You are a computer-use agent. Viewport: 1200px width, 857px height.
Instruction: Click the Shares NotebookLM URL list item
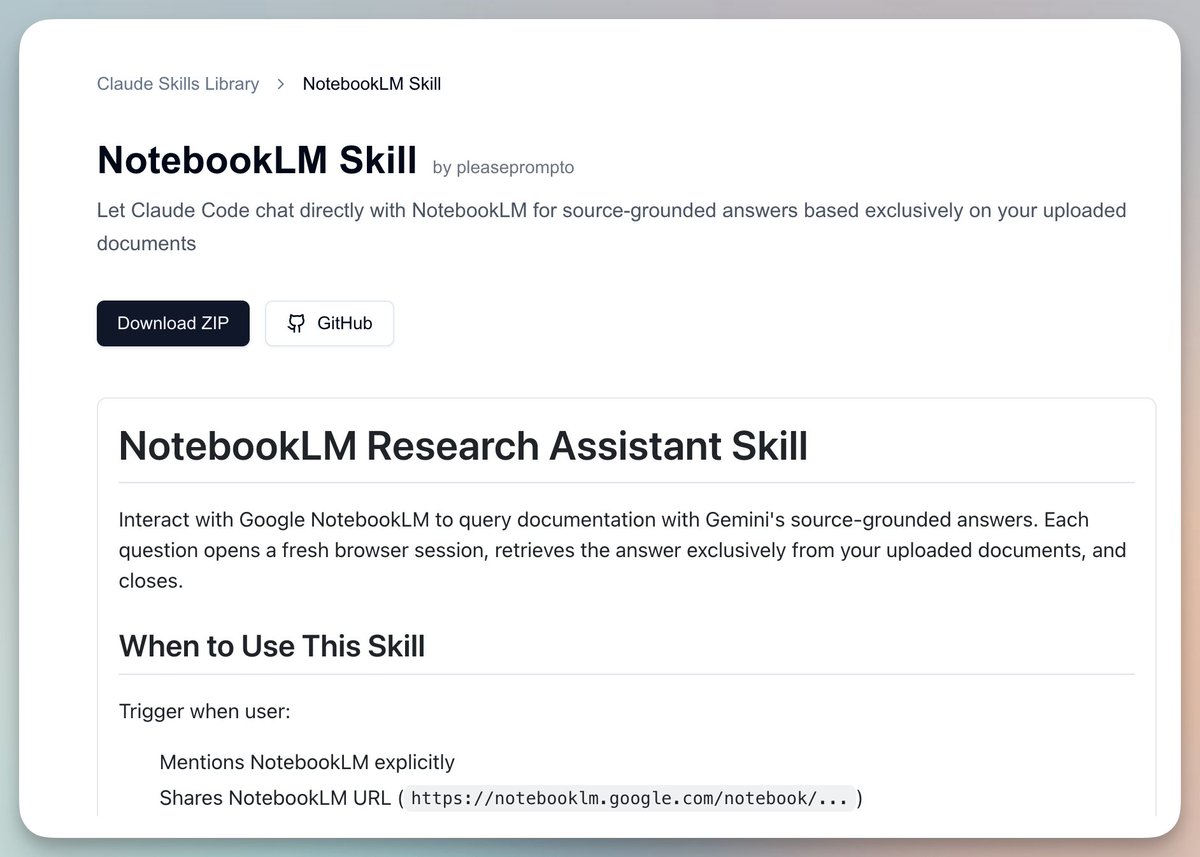(277, 798)
